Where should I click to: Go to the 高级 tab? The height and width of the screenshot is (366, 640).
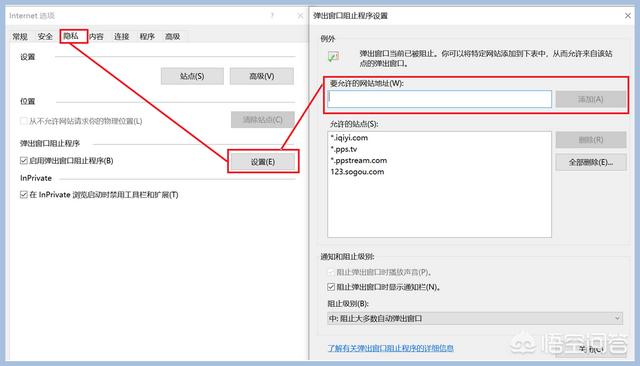(172, 37)
